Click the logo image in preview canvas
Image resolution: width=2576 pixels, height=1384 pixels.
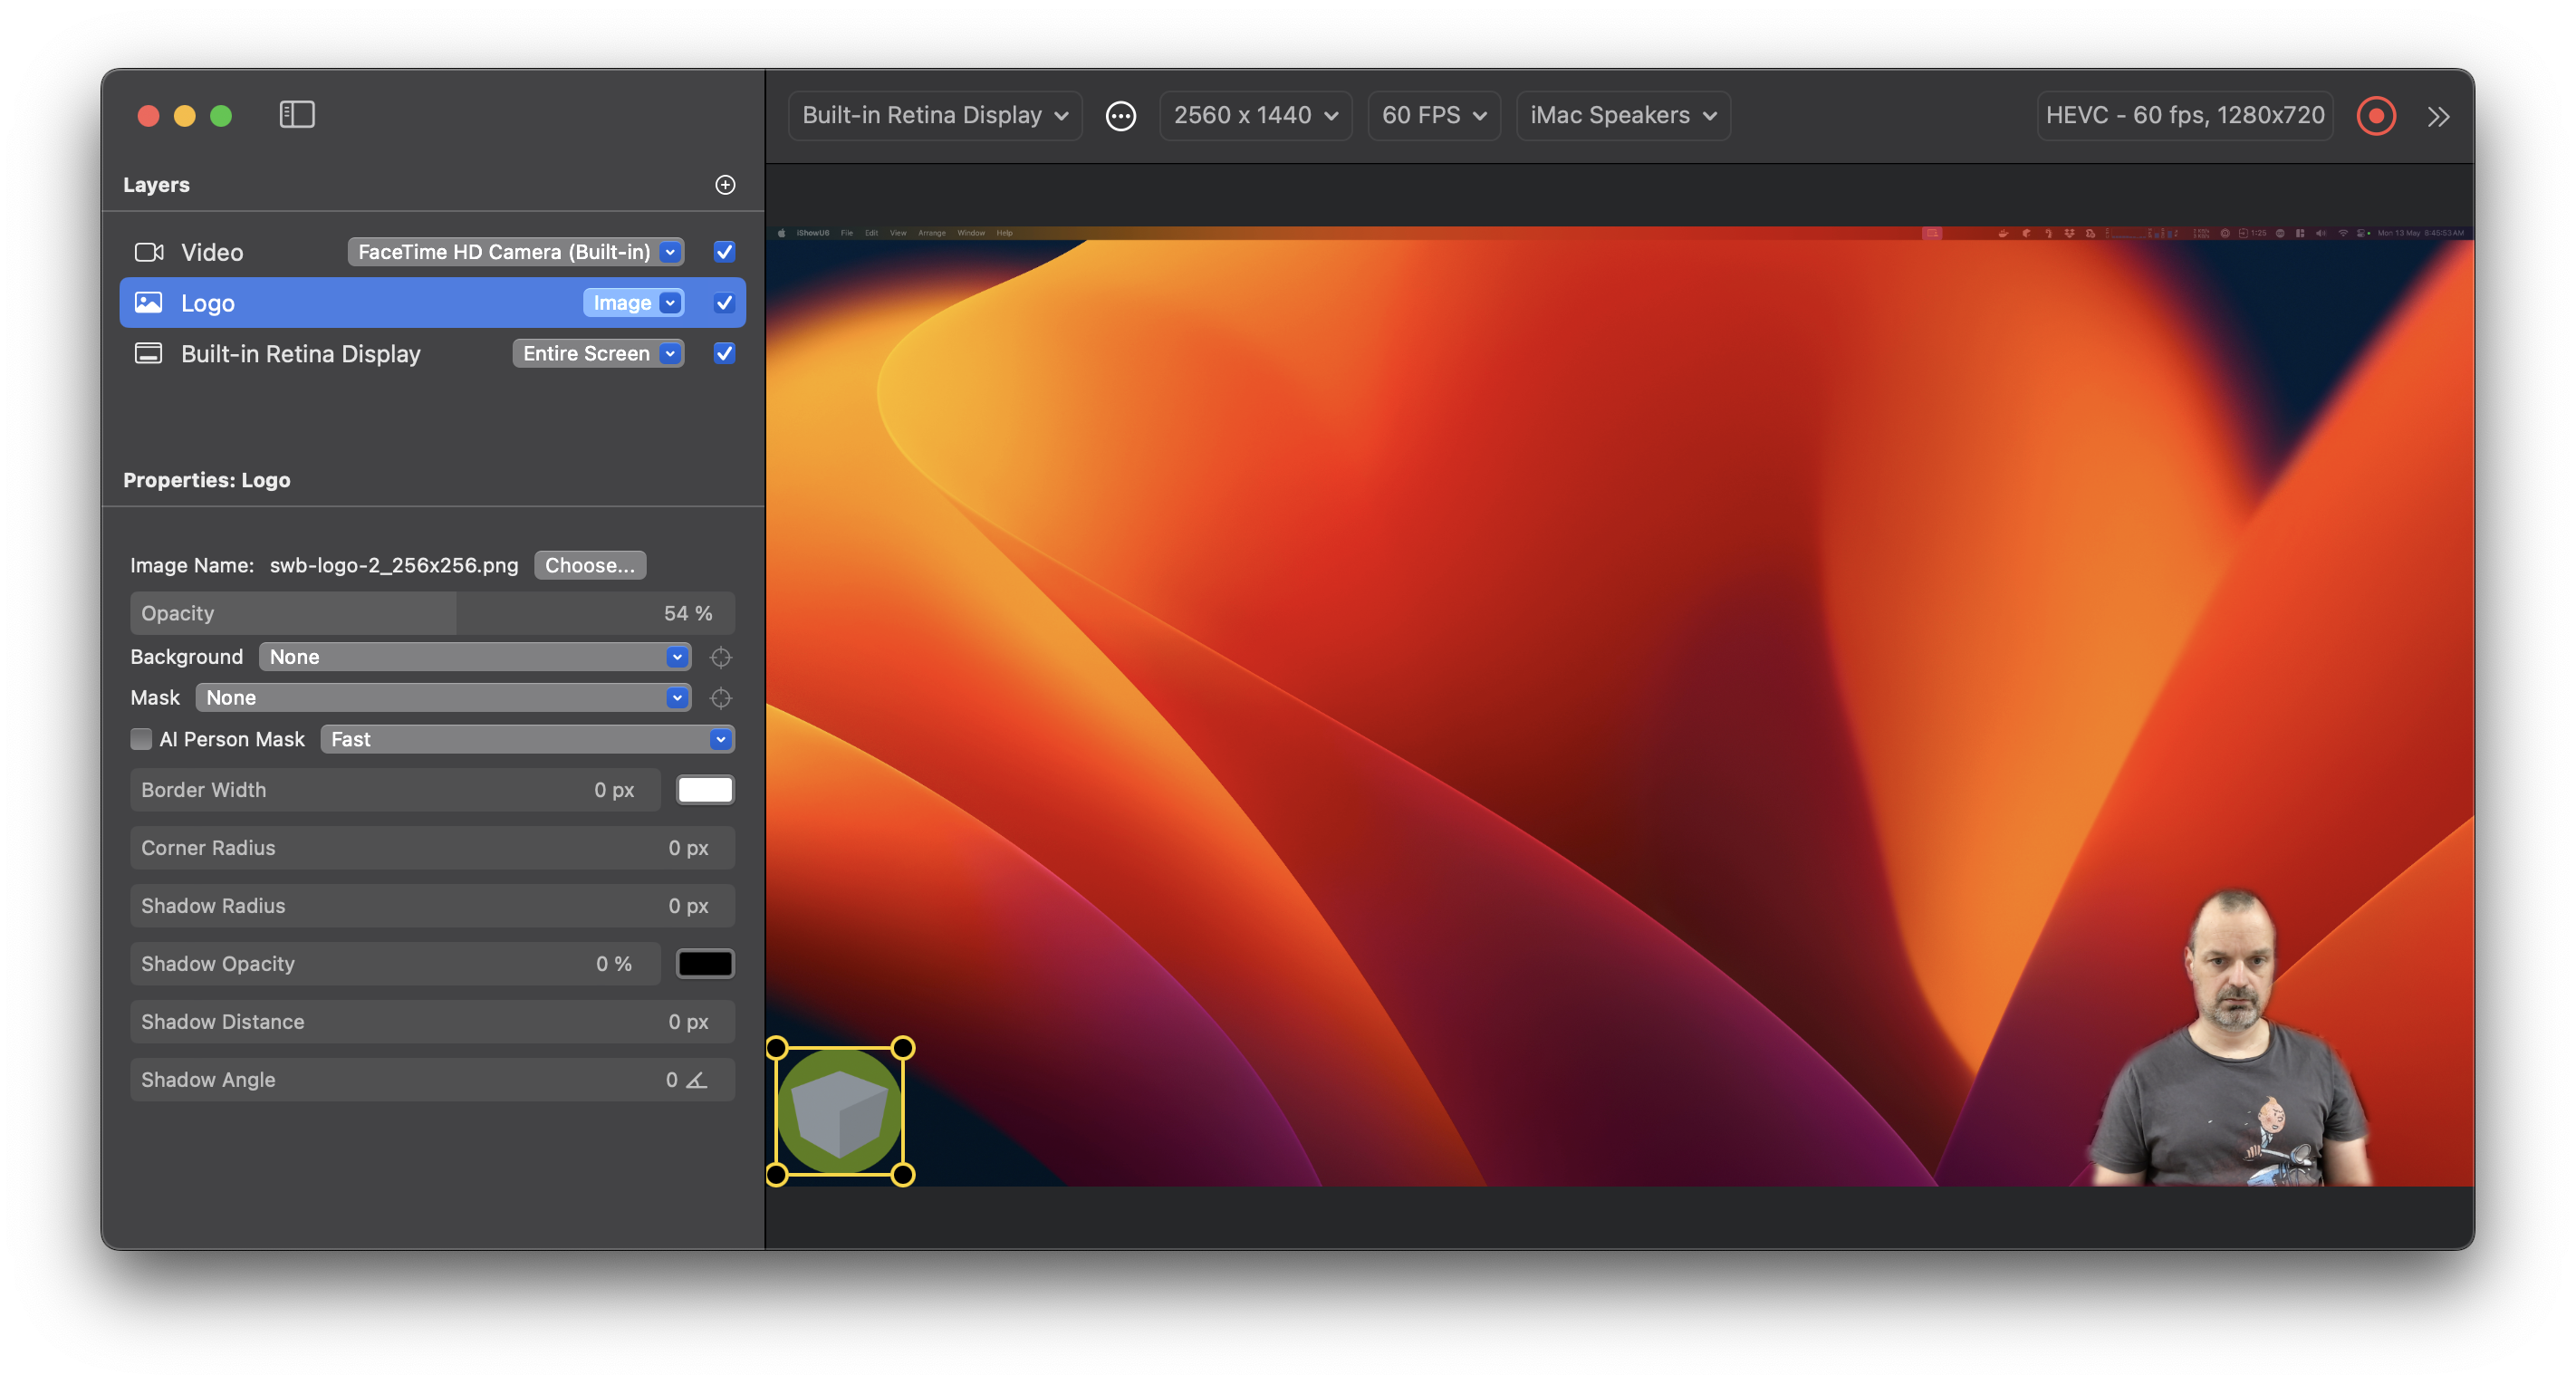coord(840,1111)
